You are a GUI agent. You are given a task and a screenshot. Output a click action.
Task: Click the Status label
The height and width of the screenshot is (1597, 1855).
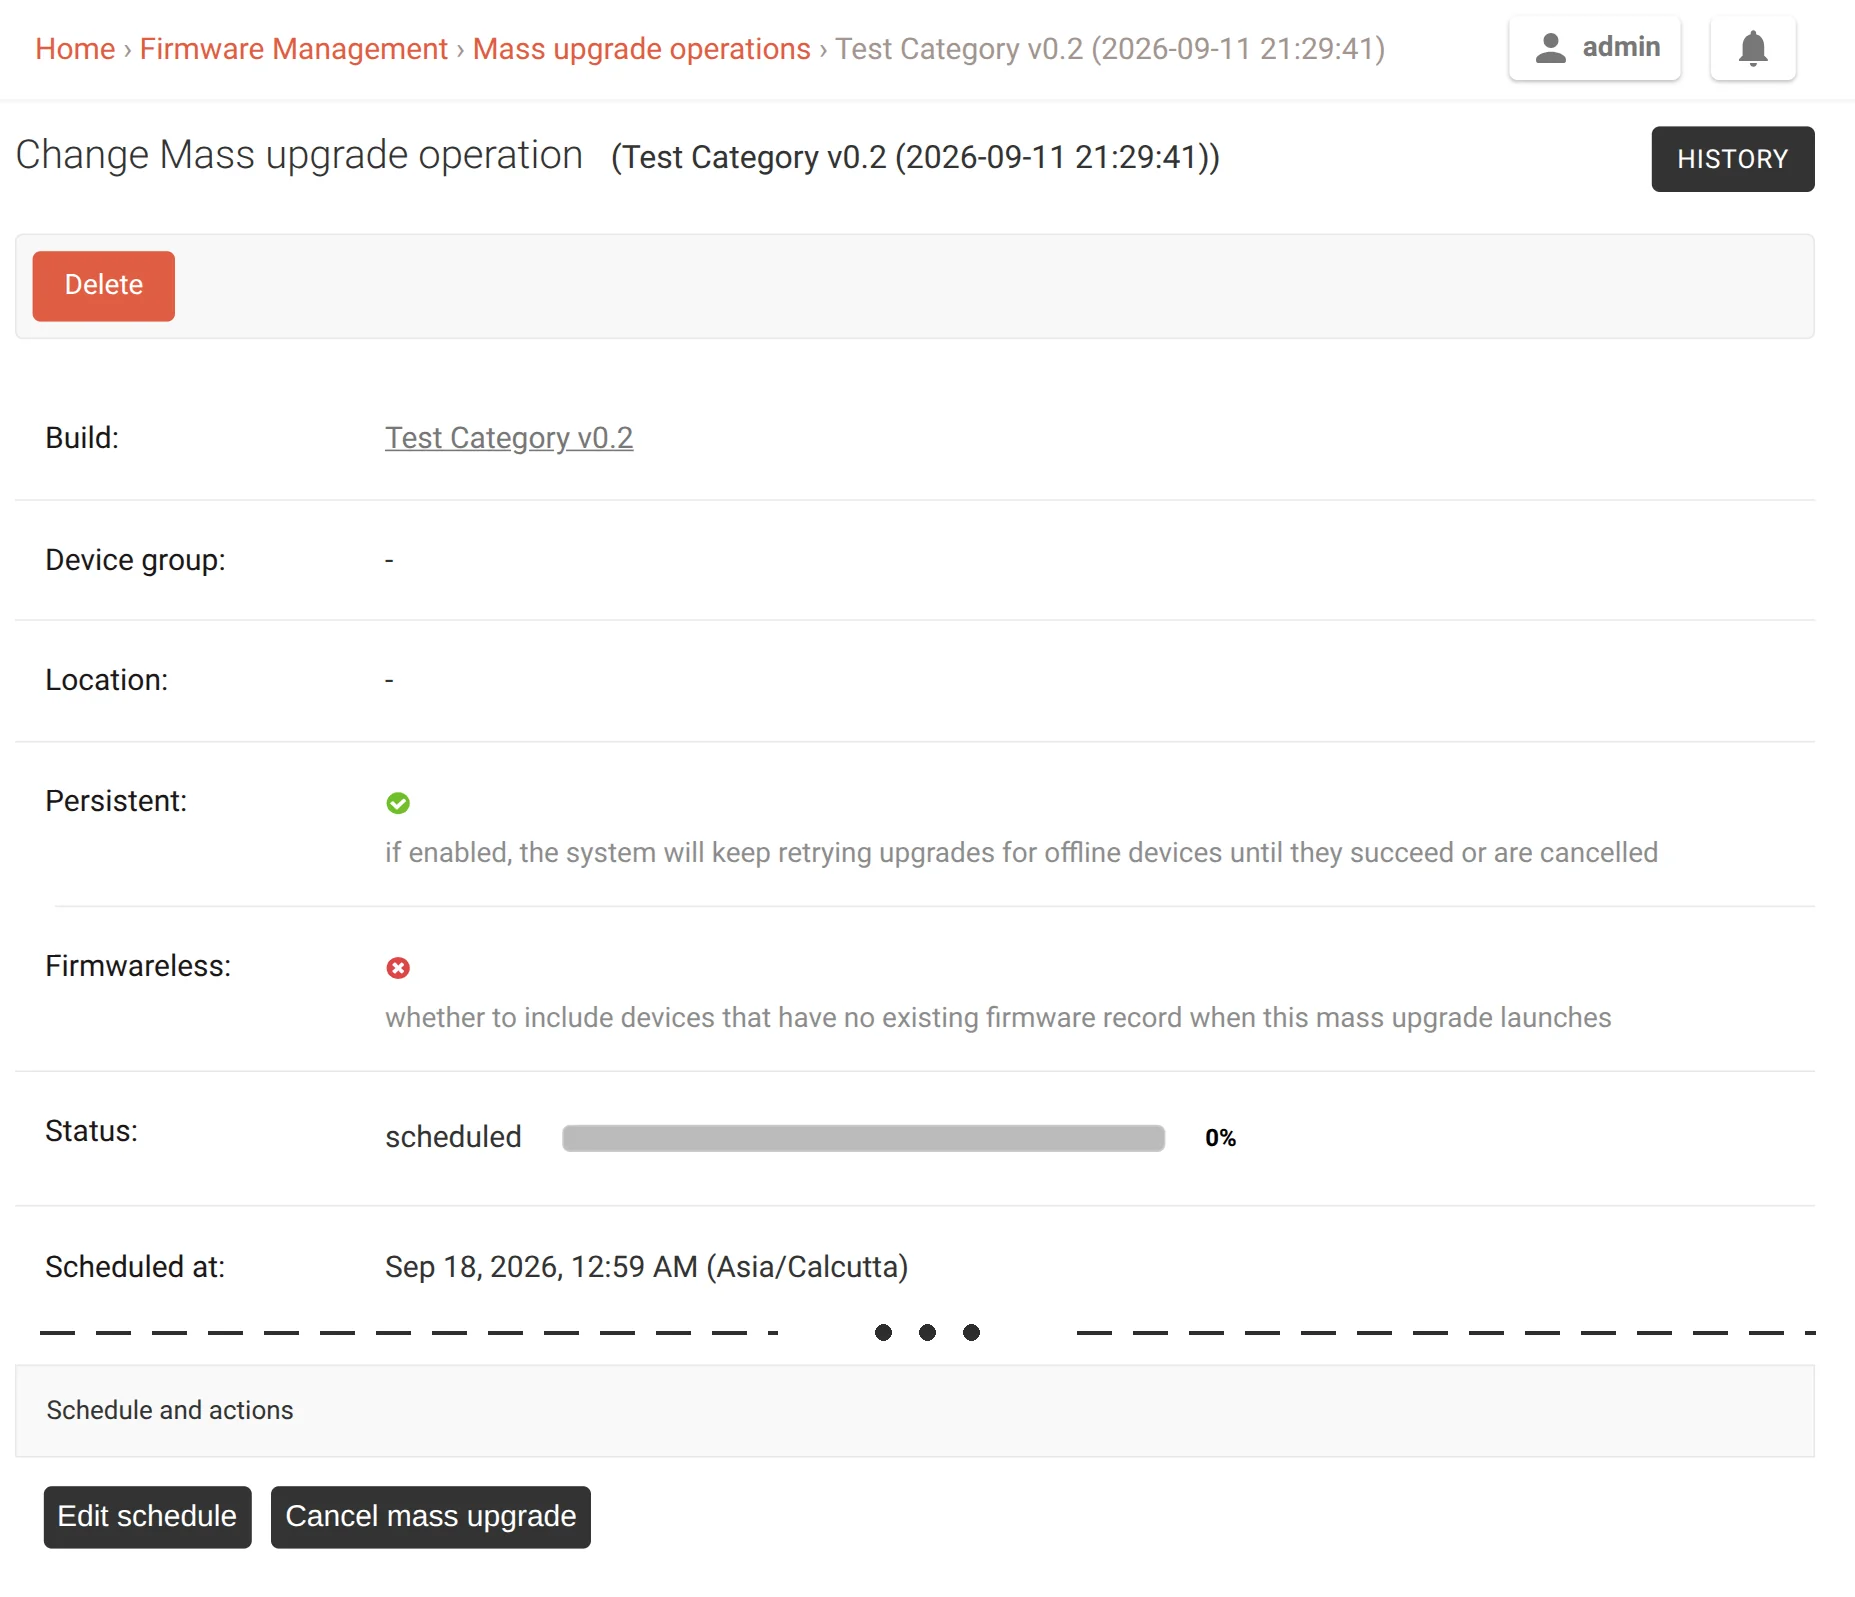coord(91,1131)
